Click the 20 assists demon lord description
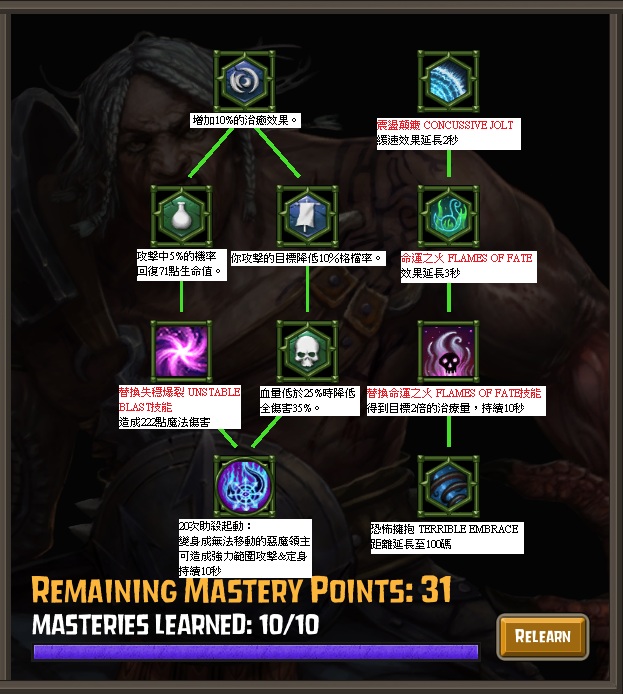This screenshot has height=694, width=623. coord(245,548)
